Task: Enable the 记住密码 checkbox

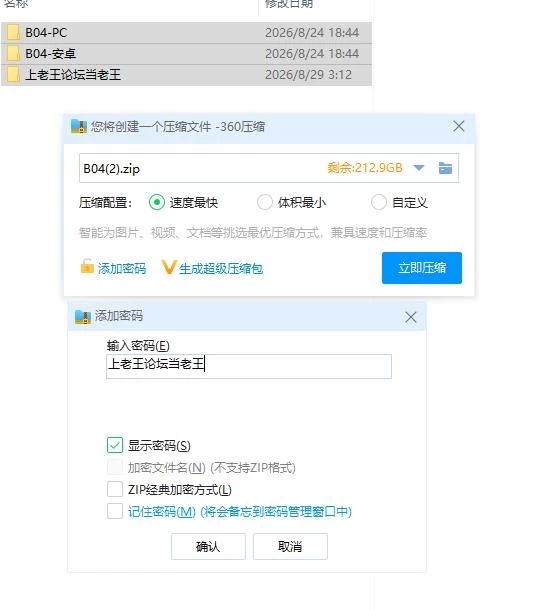Action: (x=115, y=511)
